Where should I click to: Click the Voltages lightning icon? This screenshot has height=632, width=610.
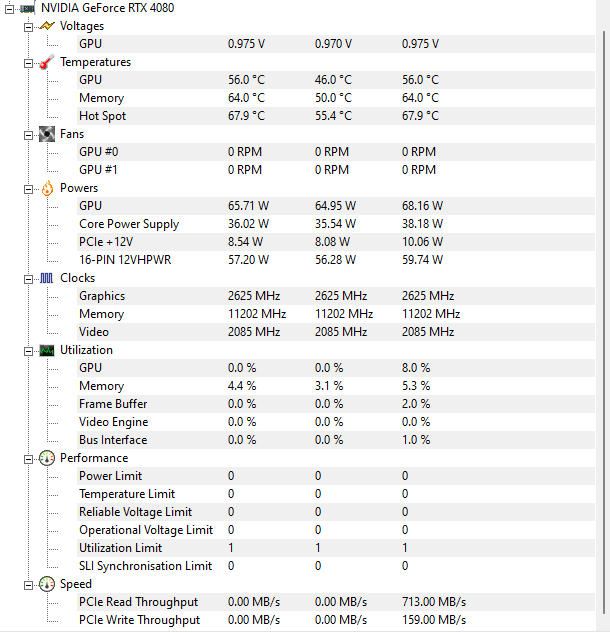[x=46, y=26]
